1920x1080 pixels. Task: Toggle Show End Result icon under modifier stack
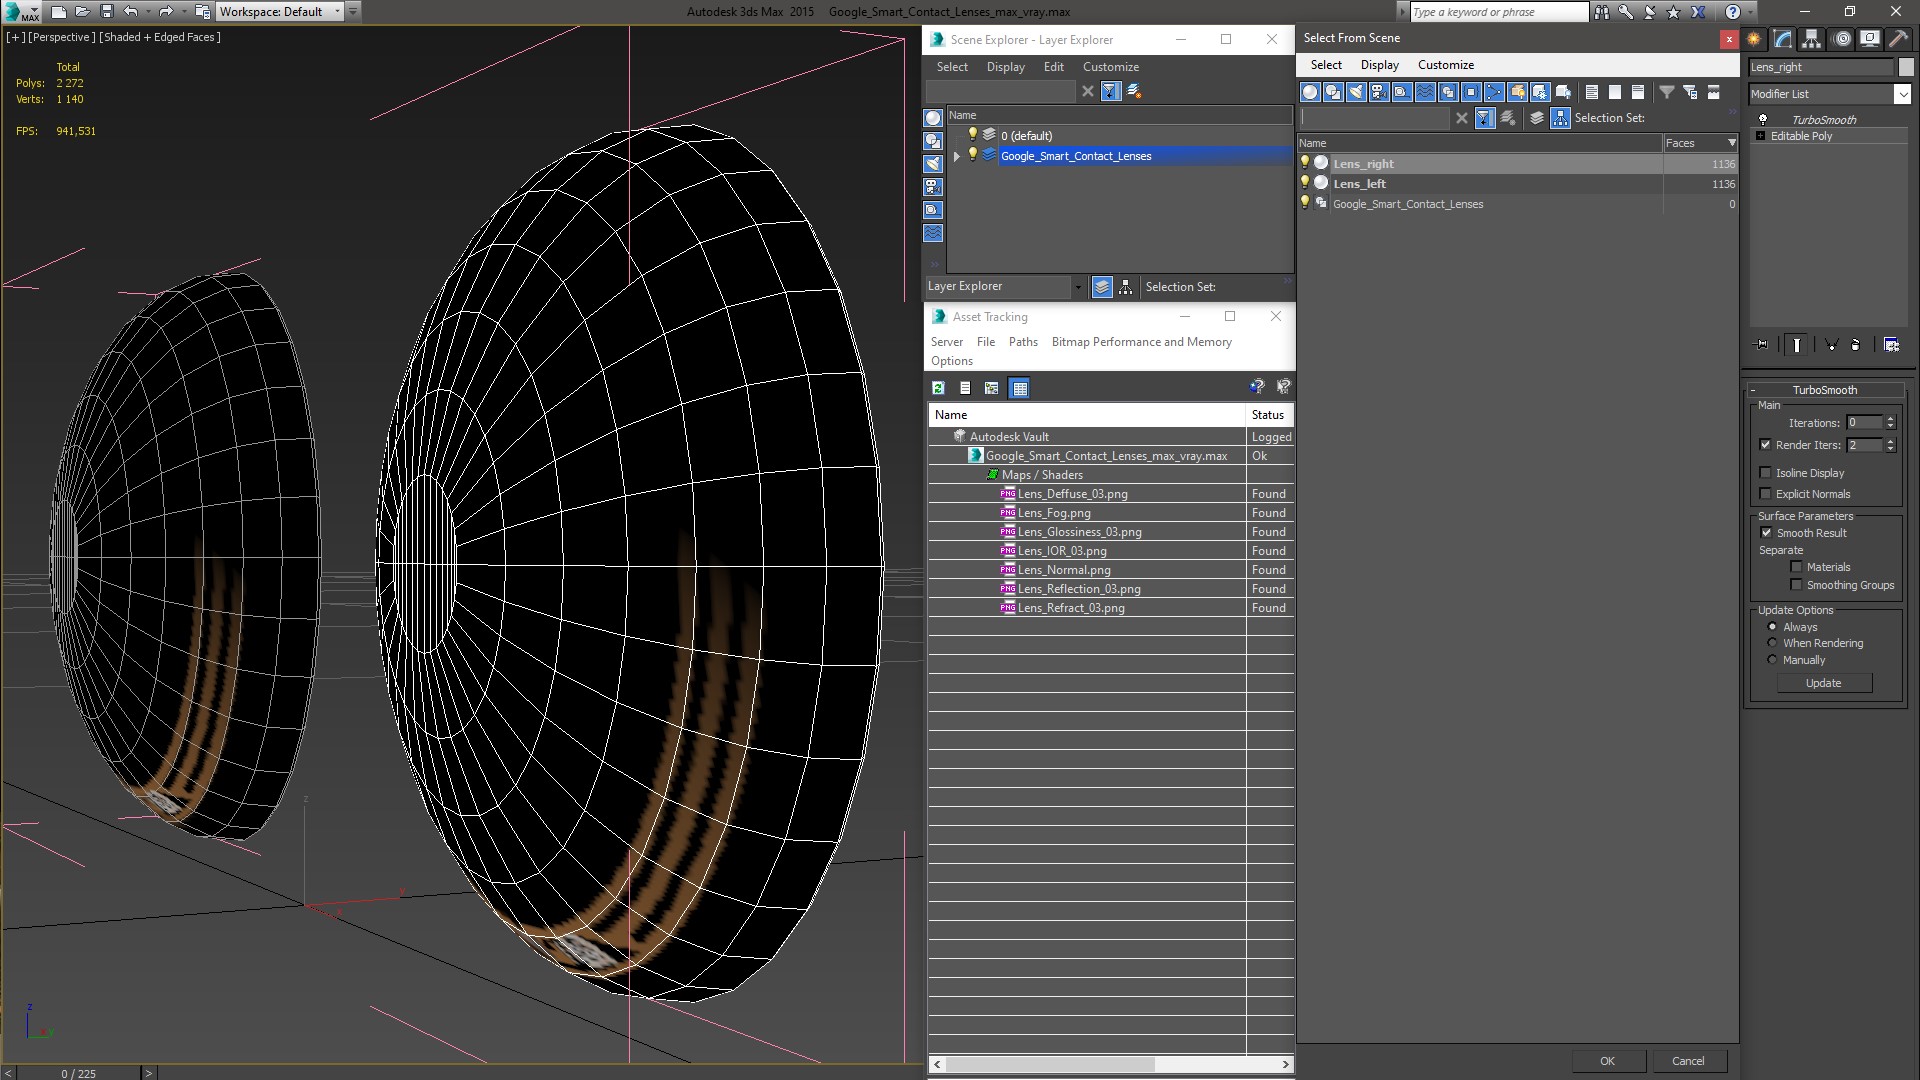1797,345
